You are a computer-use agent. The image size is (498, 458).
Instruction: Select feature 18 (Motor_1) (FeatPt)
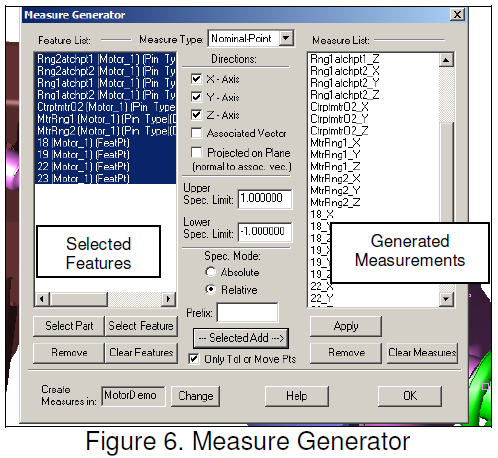pos(105,143)
